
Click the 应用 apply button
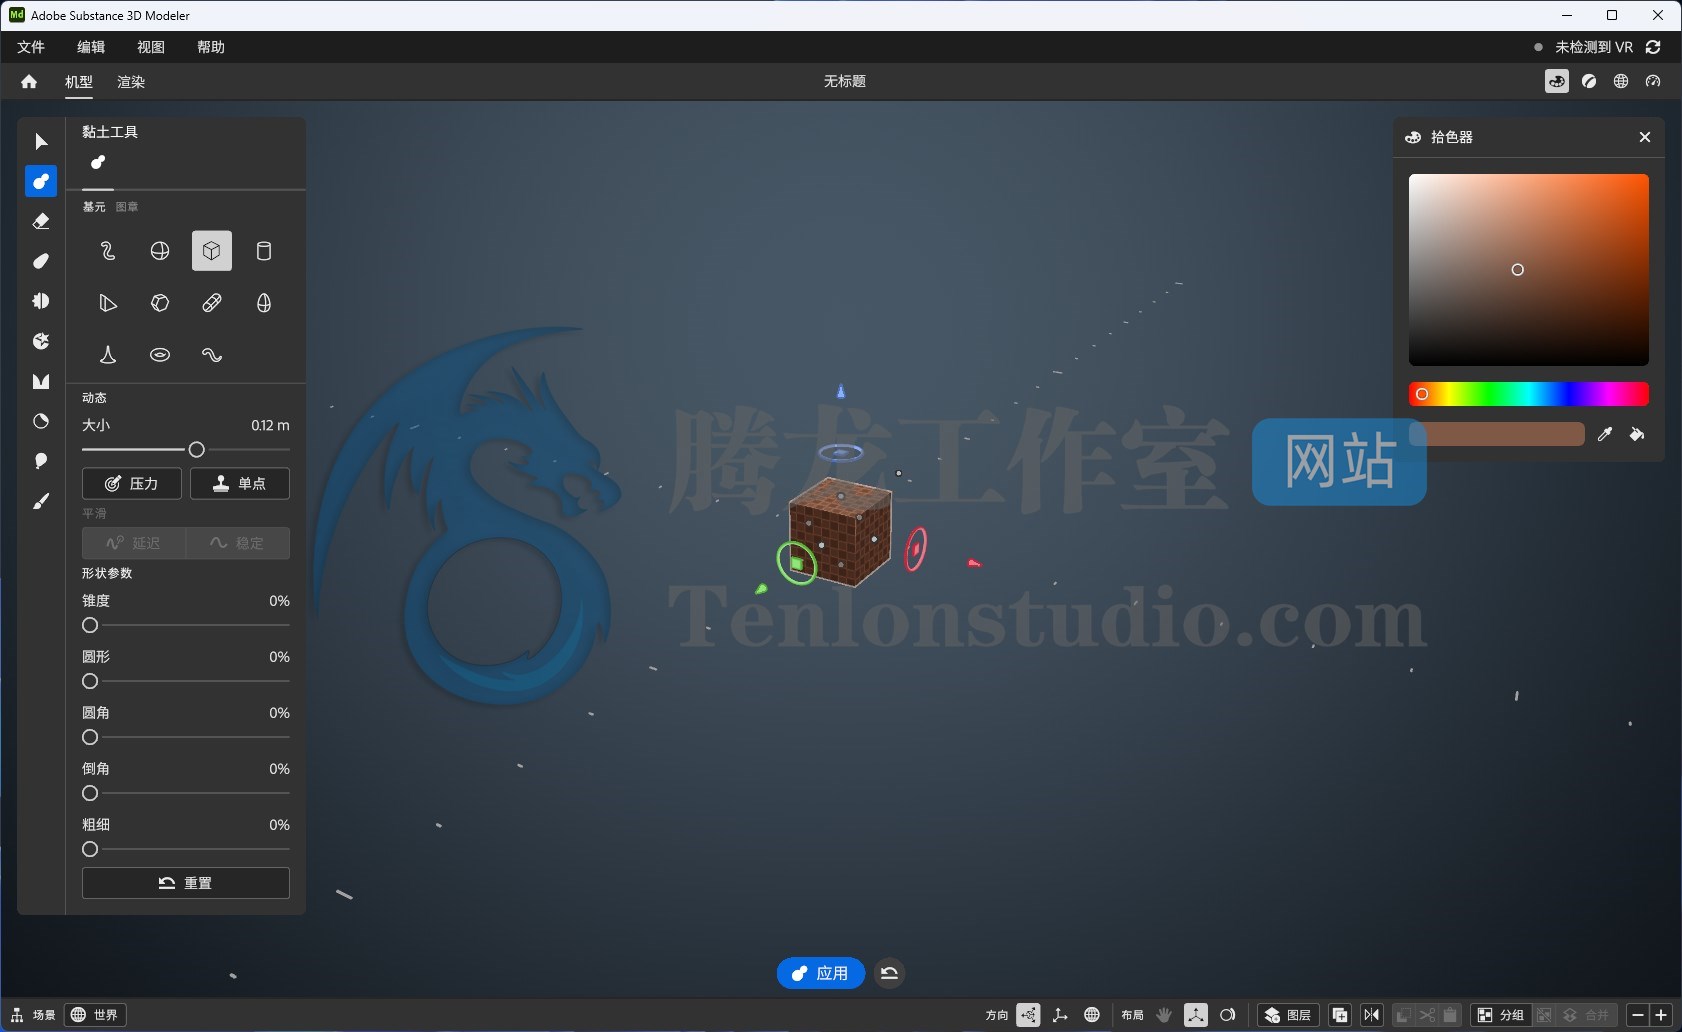tap(821, 973)
